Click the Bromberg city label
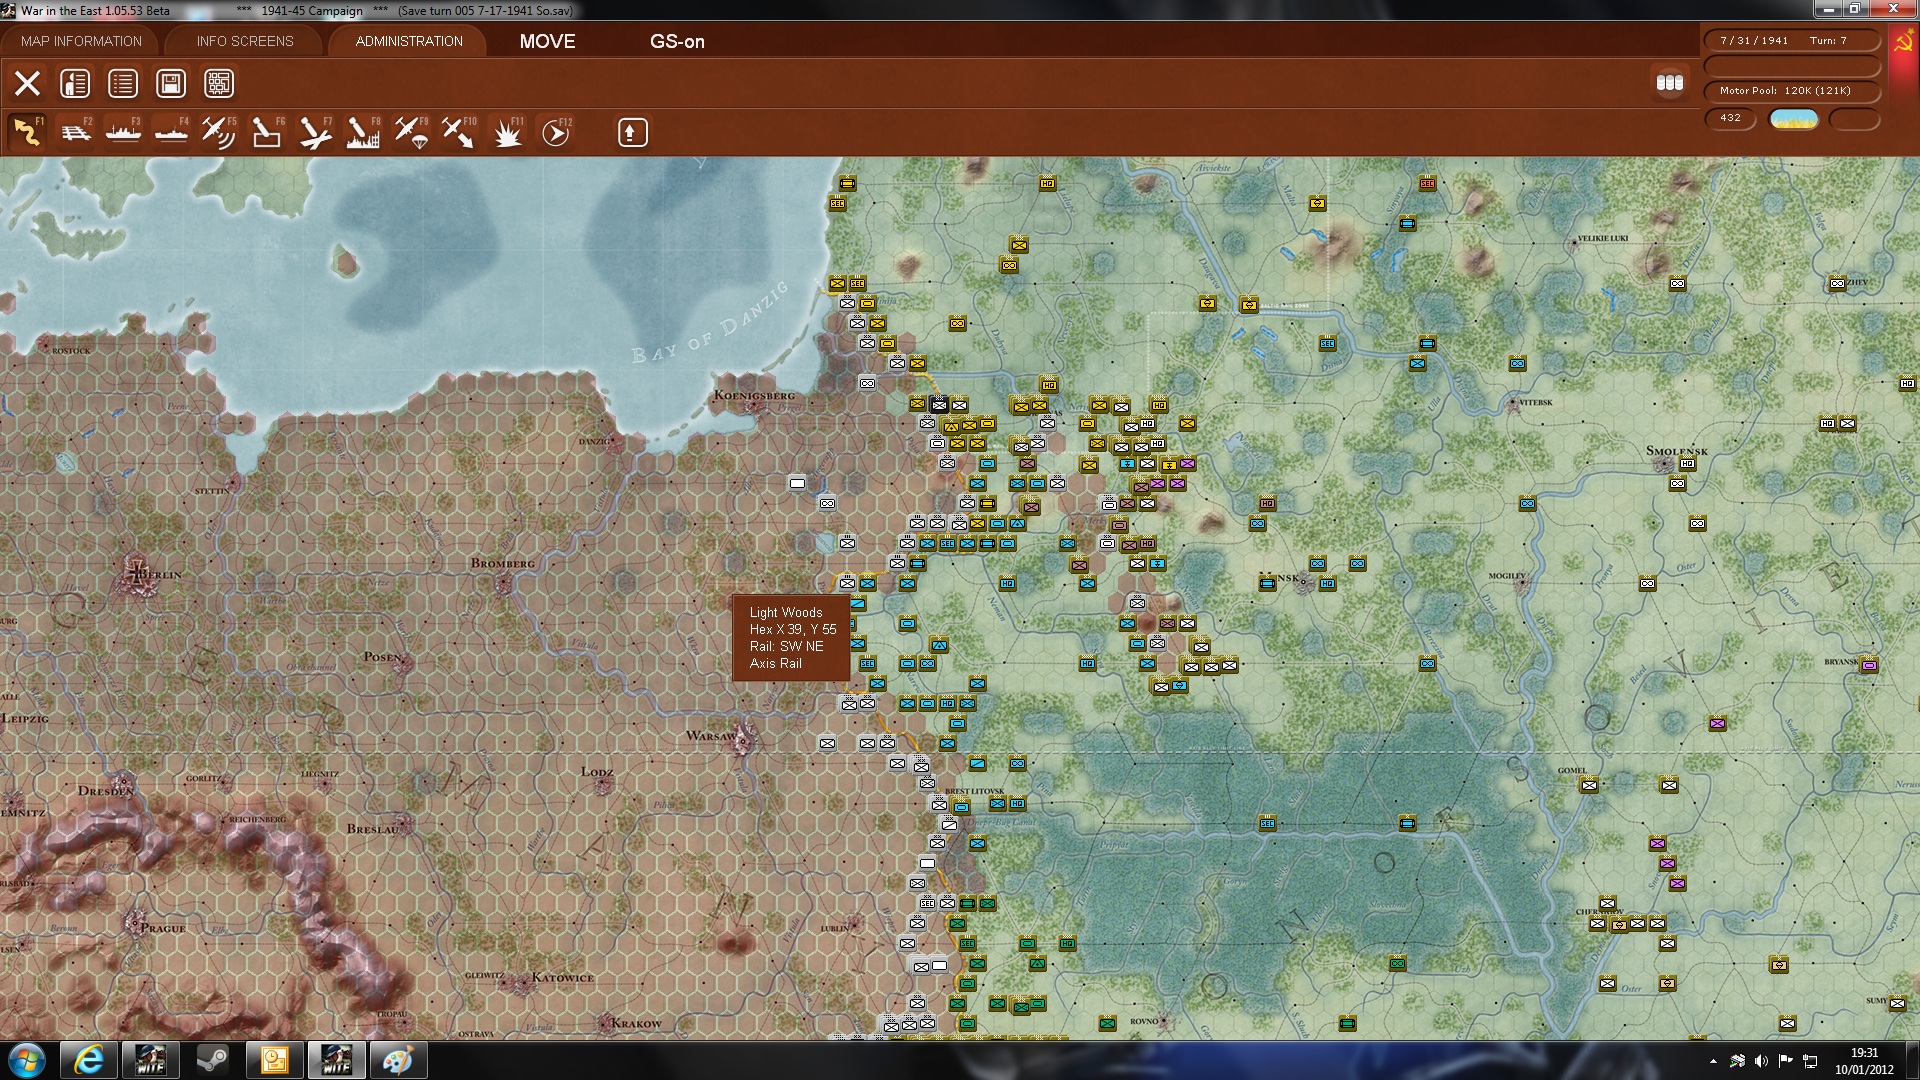1920x1080 pixels. pos(502,563)
